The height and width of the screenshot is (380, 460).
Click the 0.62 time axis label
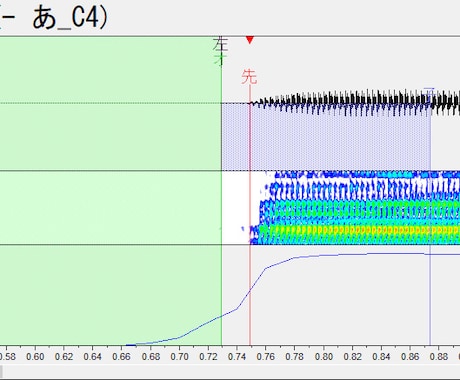click(x=64, y=357)
